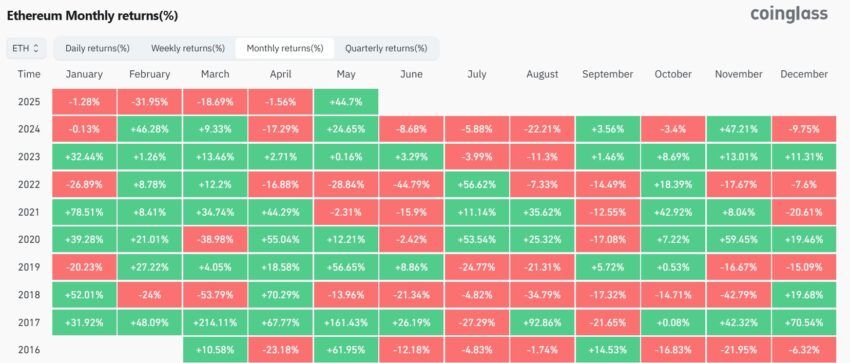Screen dimensions: 850x363
Task: Select the Monthly returns(%) tab
Action: (x=285, y=48)
